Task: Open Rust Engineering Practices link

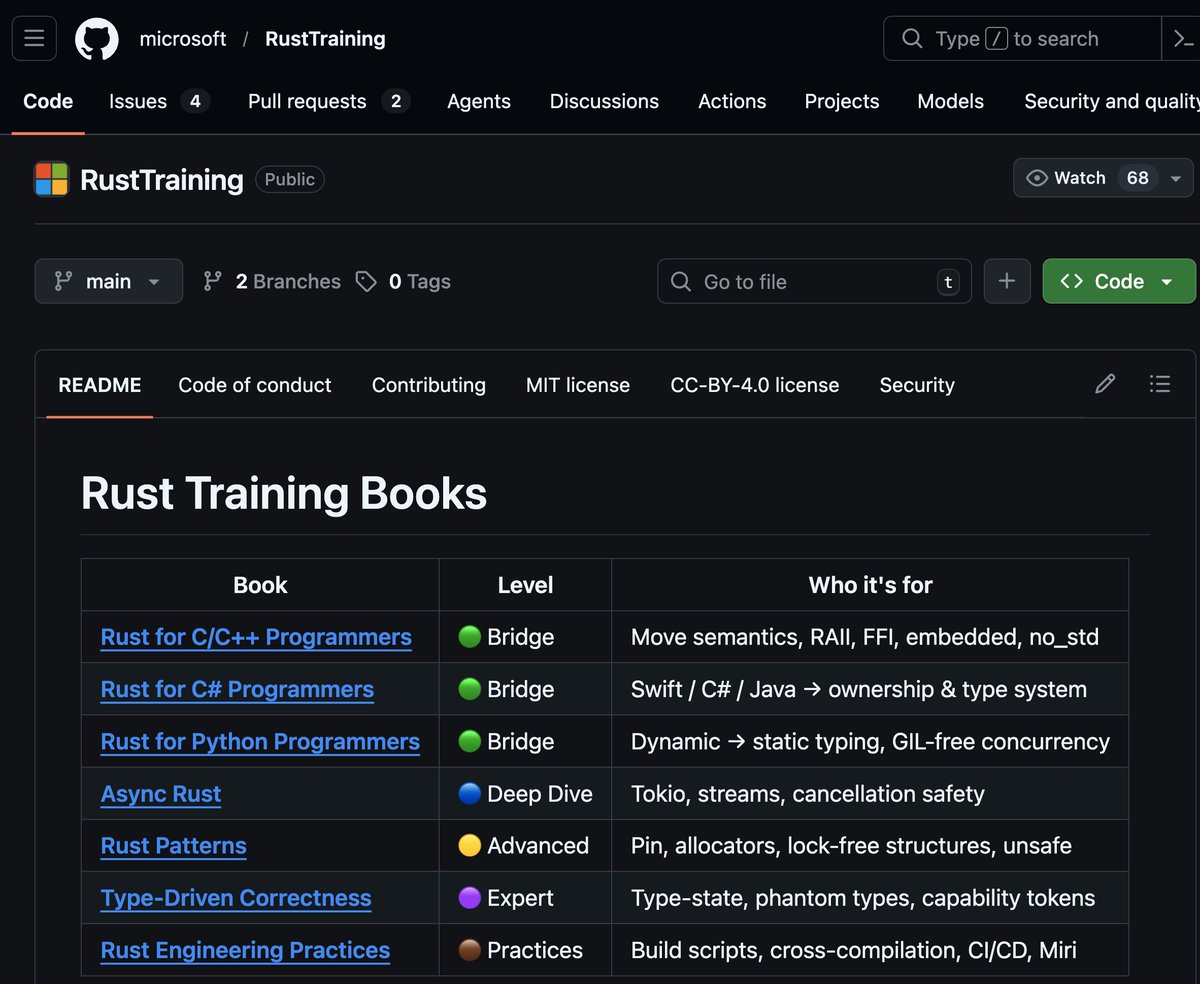Action: 245,950
